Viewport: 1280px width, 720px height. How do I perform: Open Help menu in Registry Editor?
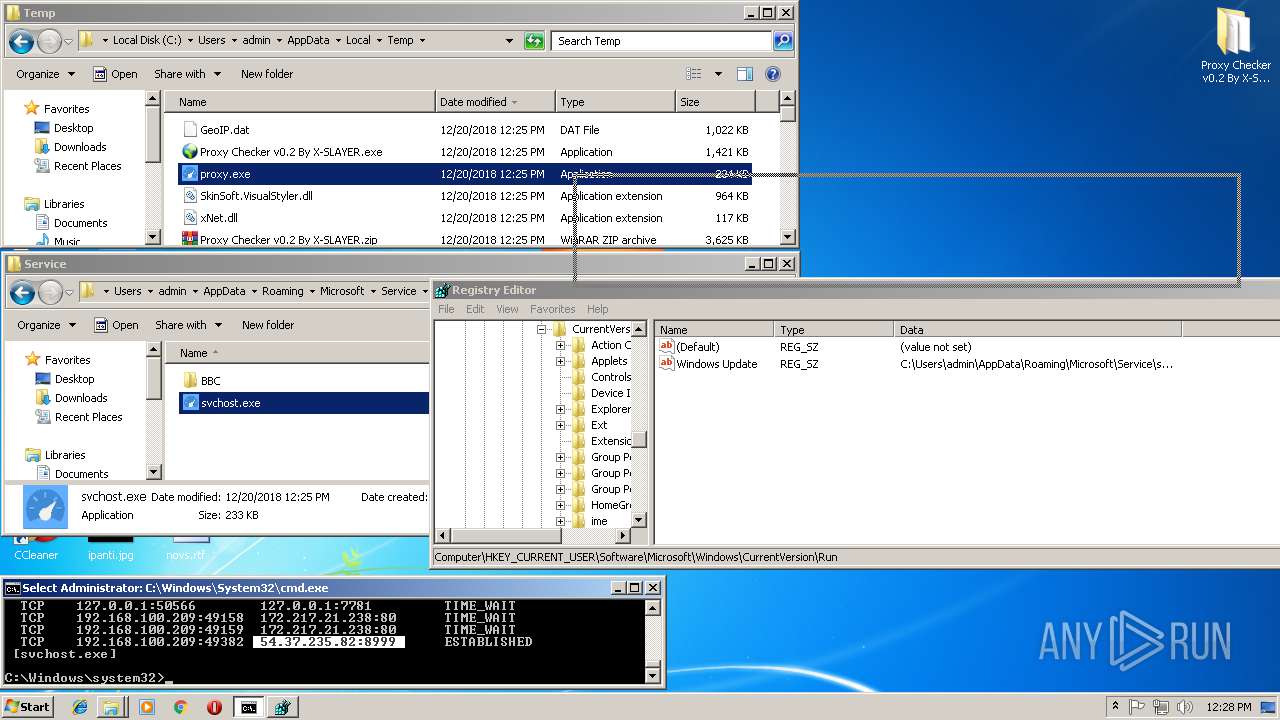pyautogui.click(x=598, y=309)
